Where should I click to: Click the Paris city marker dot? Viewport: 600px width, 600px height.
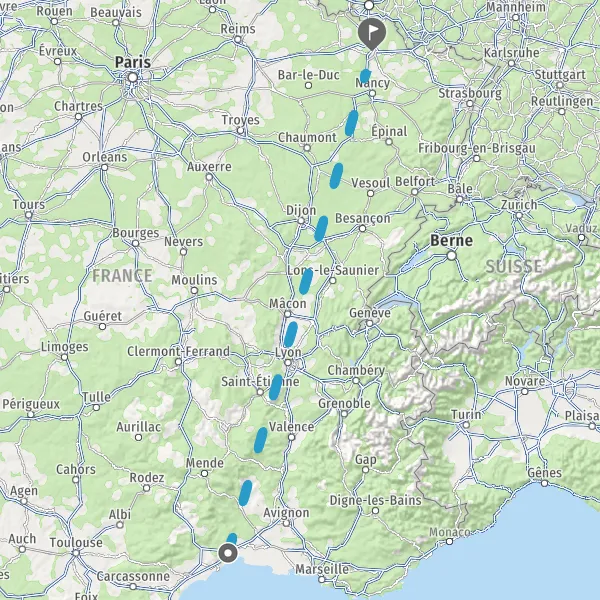tap(132, 78)
